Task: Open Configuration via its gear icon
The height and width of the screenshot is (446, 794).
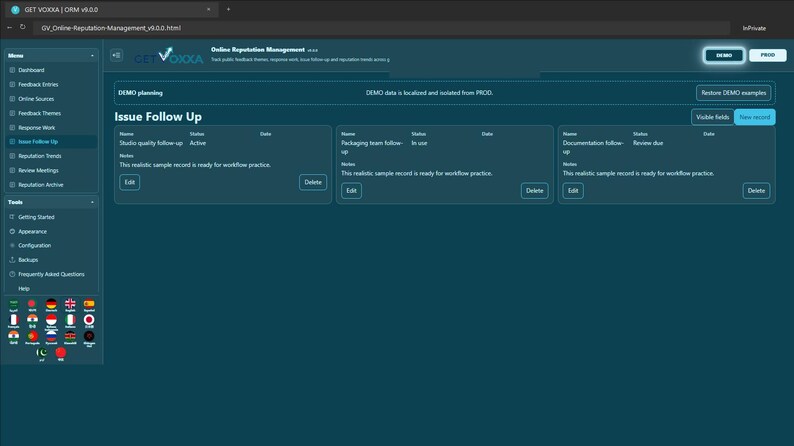Action: (12, 246)
